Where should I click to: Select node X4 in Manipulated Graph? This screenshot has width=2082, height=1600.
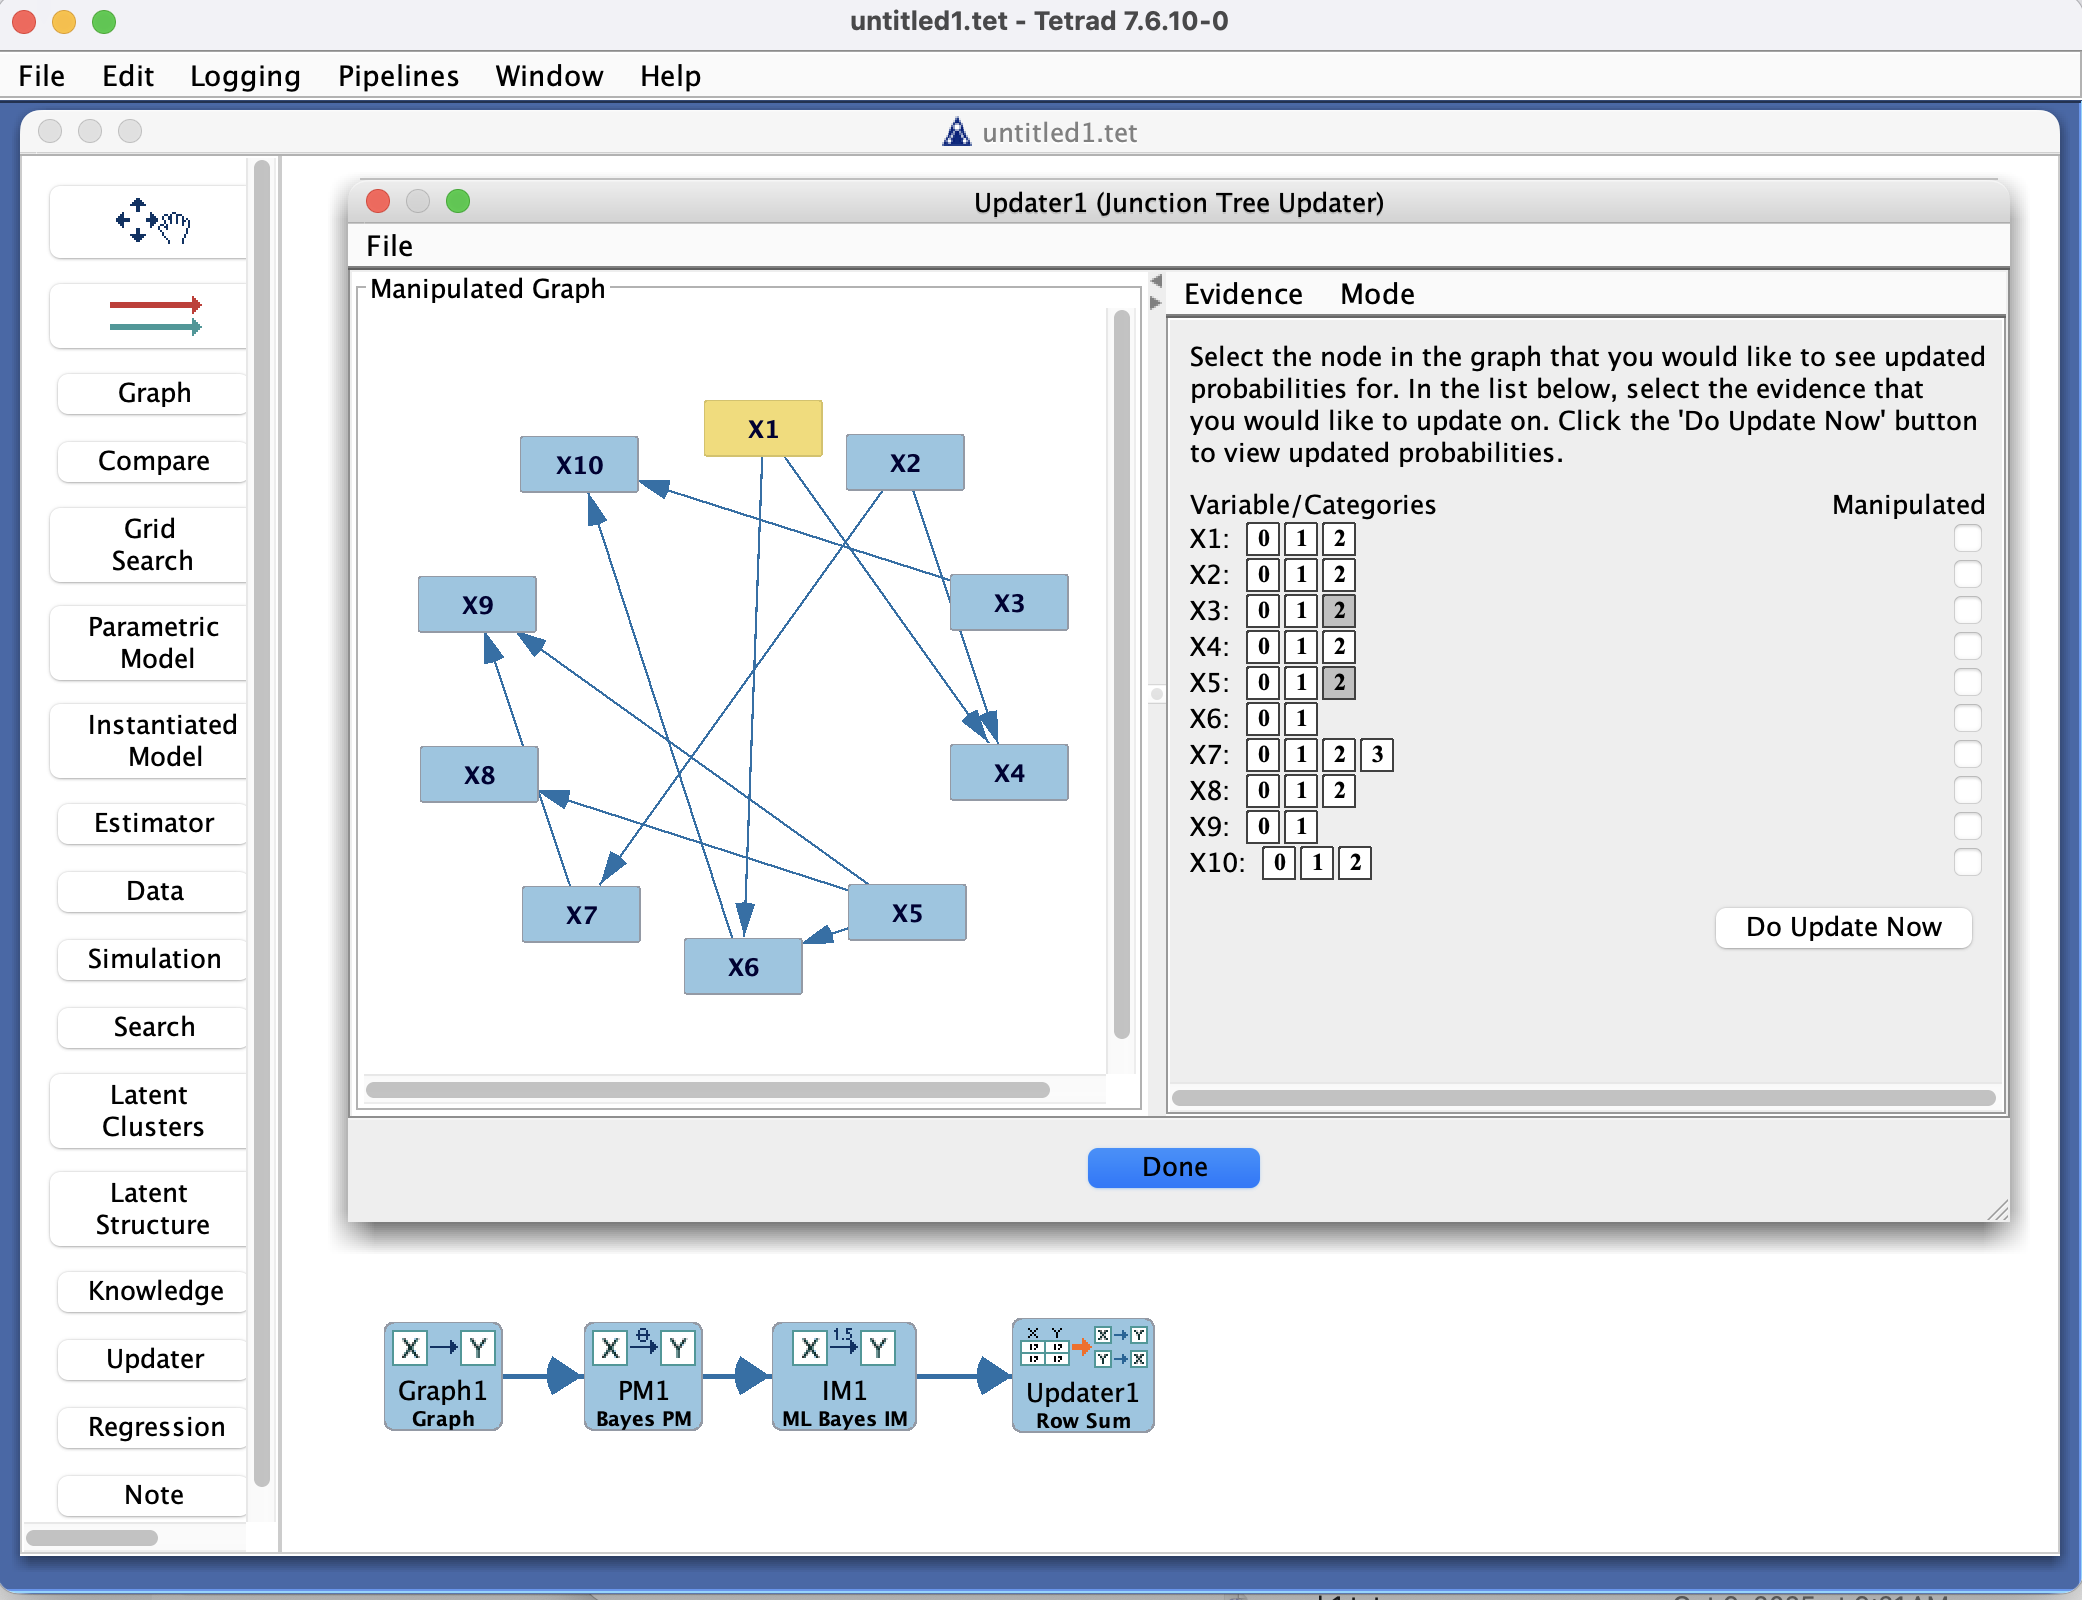pyautogui.click(x=1009, y=773)
